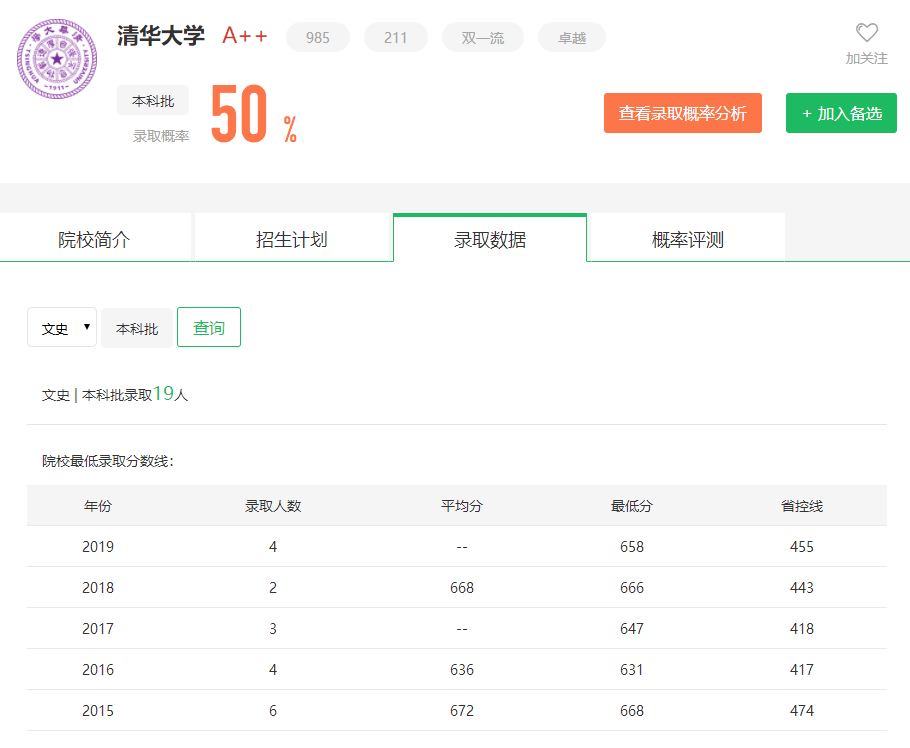Click 清华大学 title text
910x748 pixels.
coord(161,36)
